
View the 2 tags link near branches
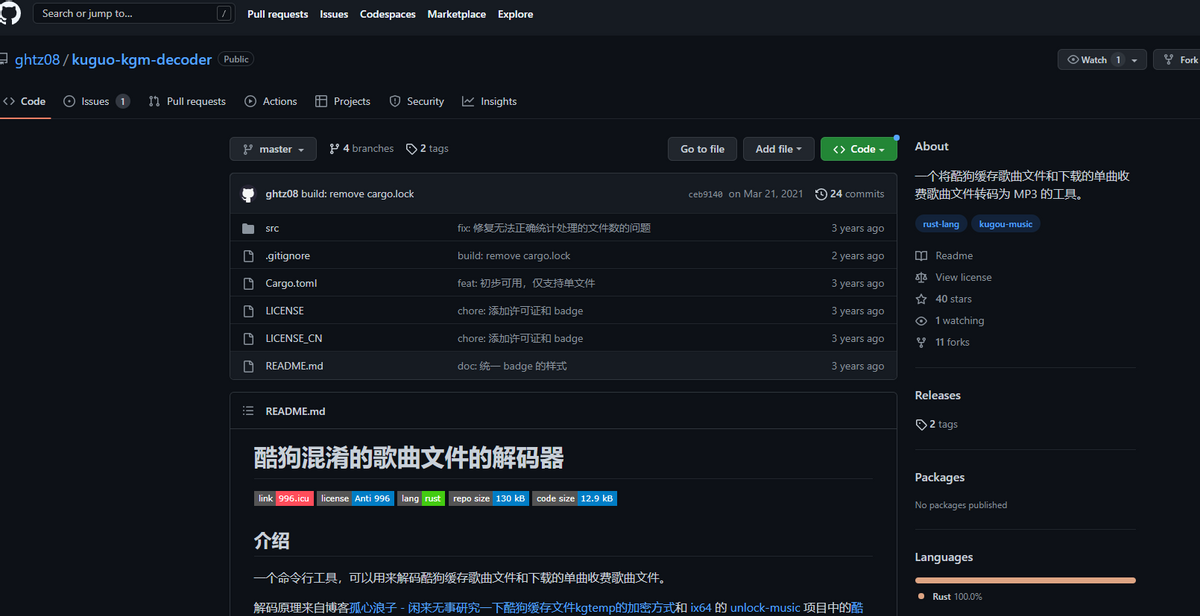click(x=427, y=149)
